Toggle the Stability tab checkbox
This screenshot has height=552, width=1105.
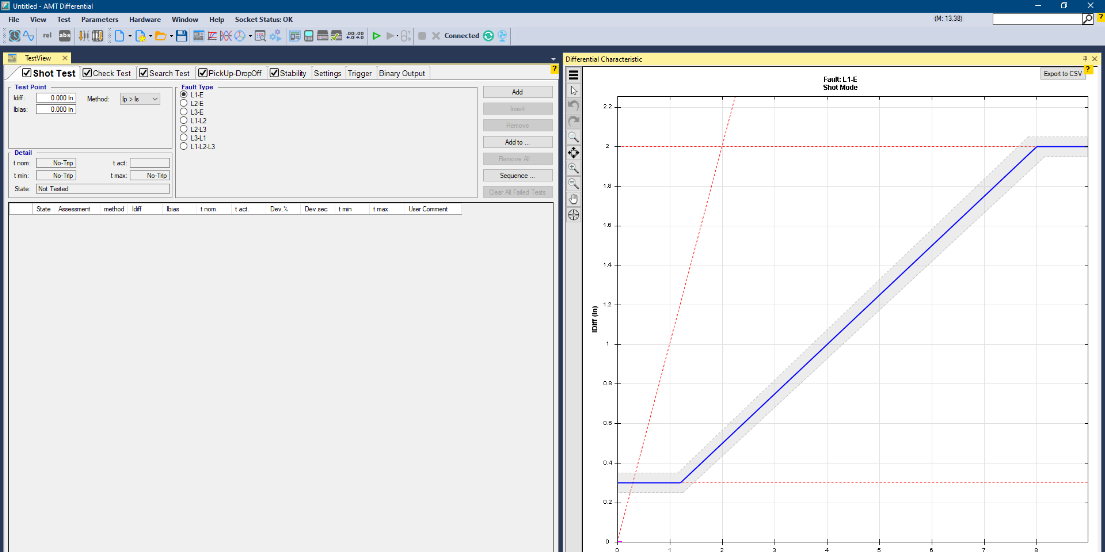pos(274,73)
